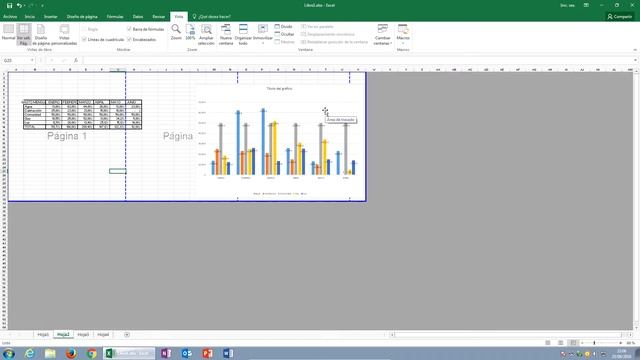The height and width of the screenshot is (360, 640).
Task: Switch to Normal workbook view
Action: pos(9,33)
